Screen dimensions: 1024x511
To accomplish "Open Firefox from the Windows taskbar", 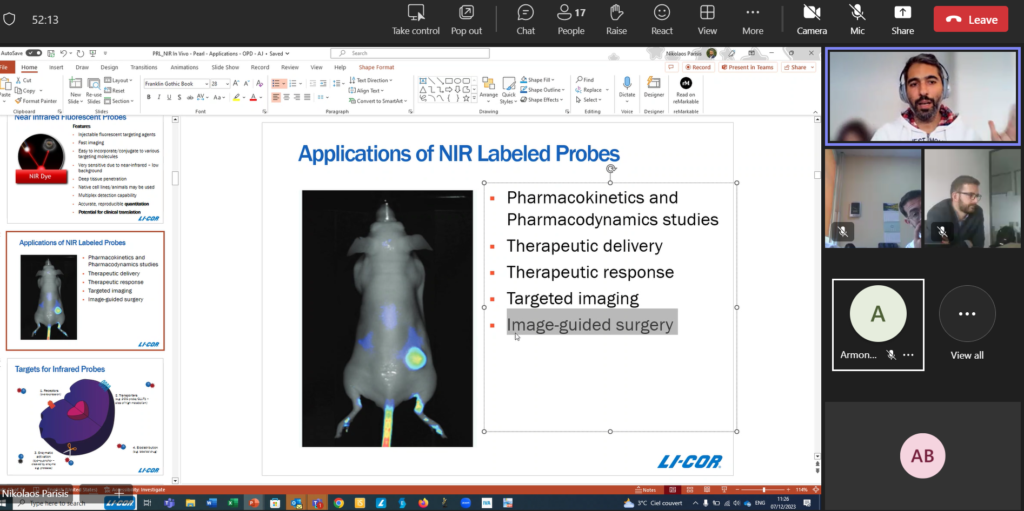I will [x=423, y=503].
